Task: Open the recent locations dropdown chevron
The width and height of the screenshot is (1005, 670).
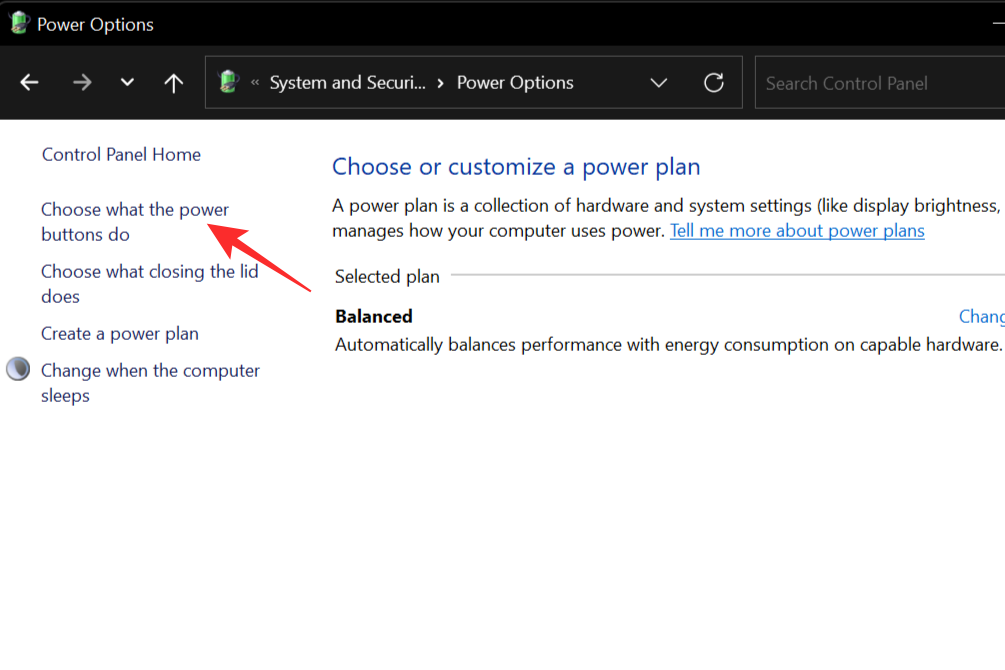Action: pos(127,83)
